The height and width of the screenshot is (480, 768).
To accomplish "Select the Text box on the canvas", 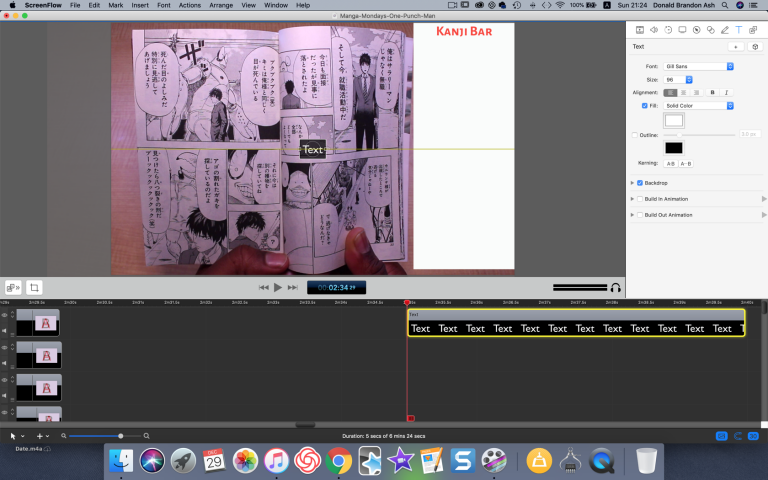I will point(312,149).
